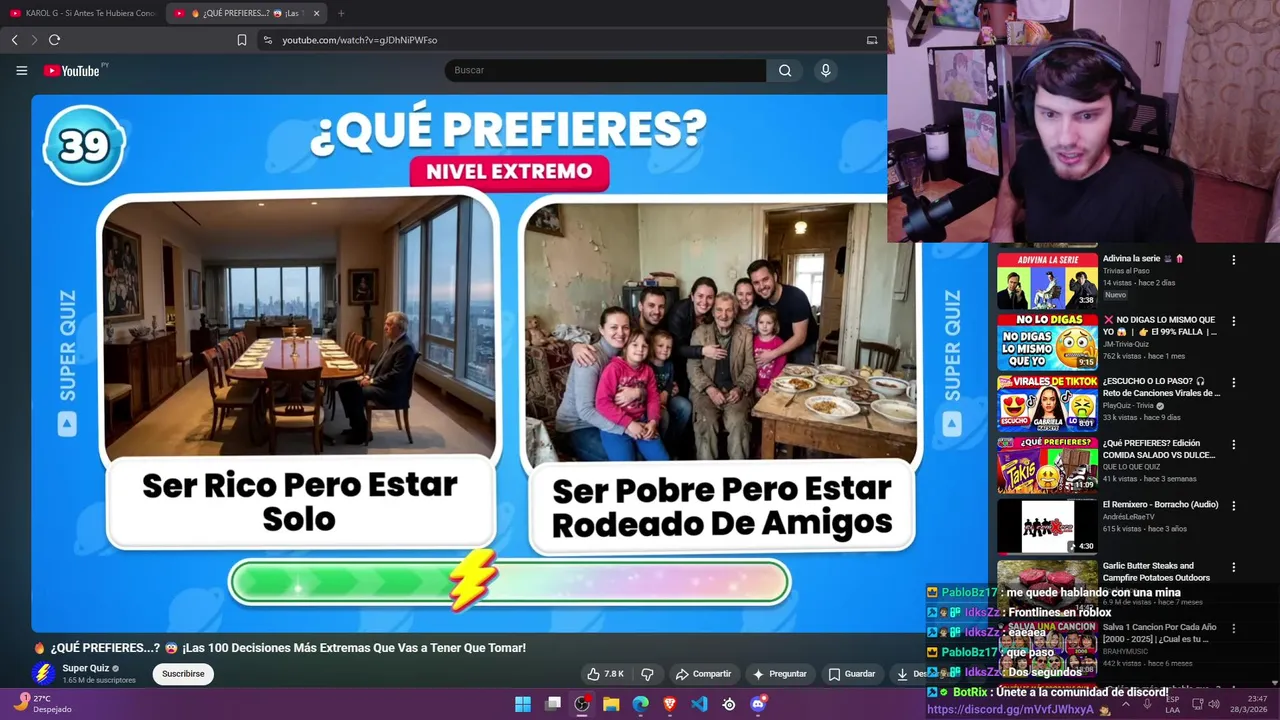This screenshot has width=1280, height=720.
Task: Open Discord from taskbar
Action: pyautogui.click(x=758, y=704)
